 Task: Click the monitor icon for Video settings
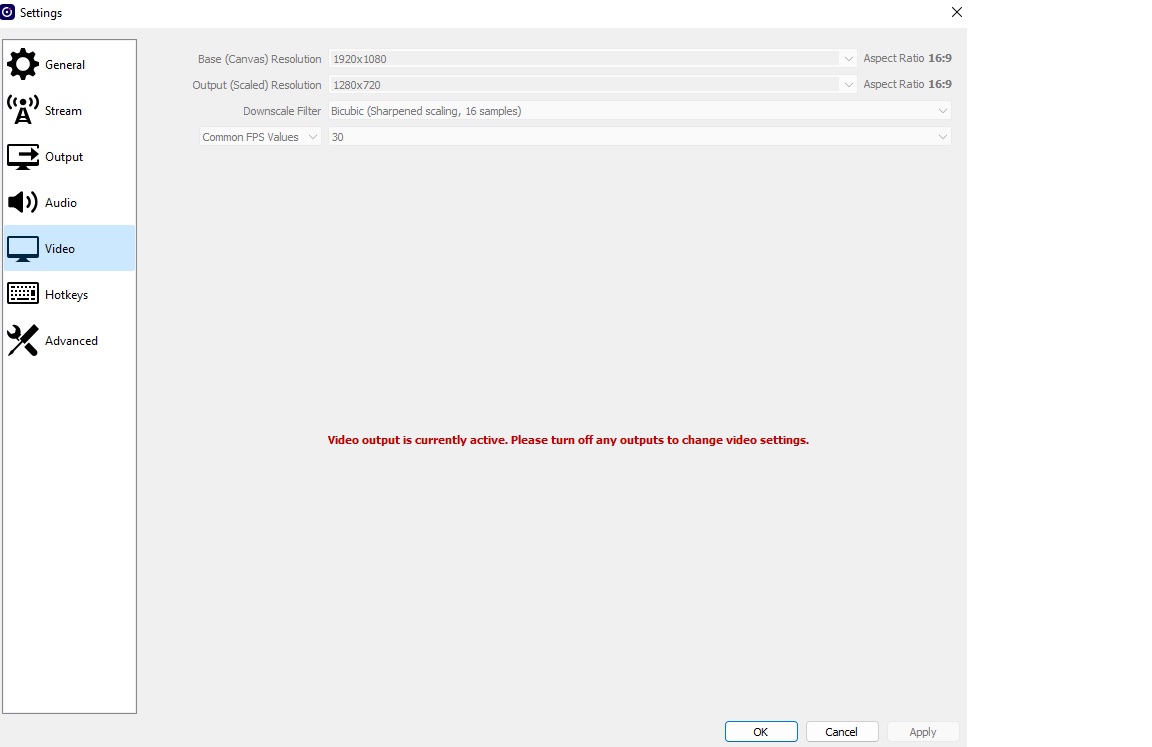pyautogui.click(x=23, y=249)
